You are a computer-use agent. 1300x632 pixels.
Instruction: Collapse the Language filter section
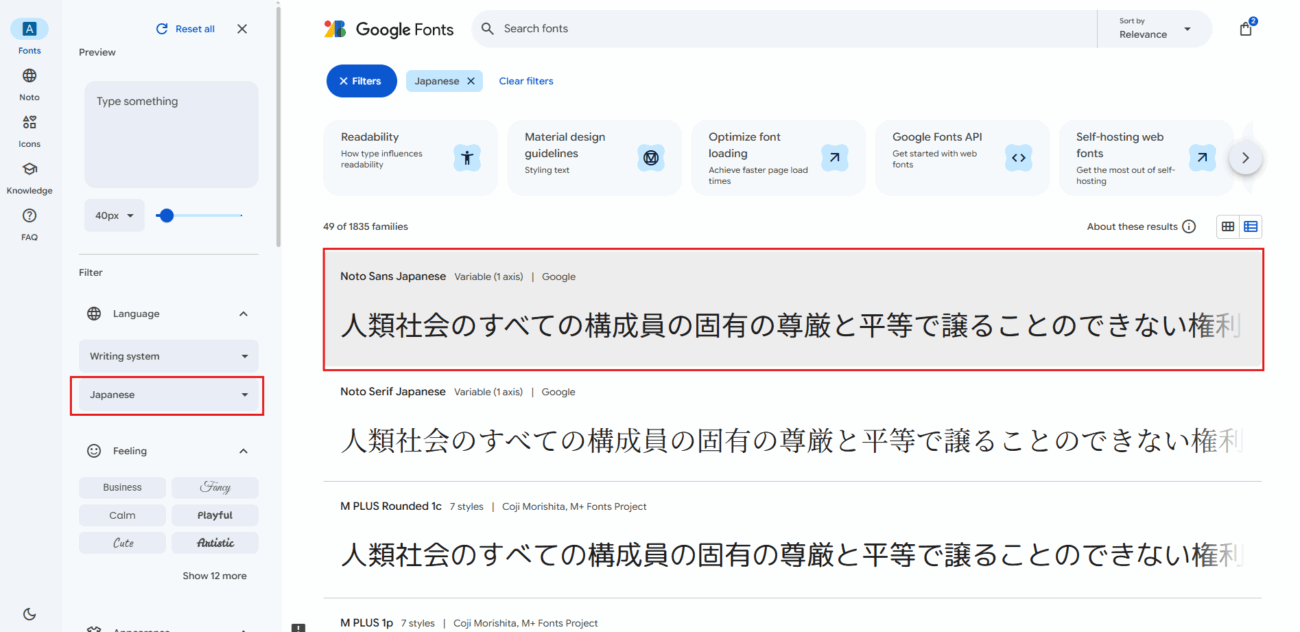[243, 314]
